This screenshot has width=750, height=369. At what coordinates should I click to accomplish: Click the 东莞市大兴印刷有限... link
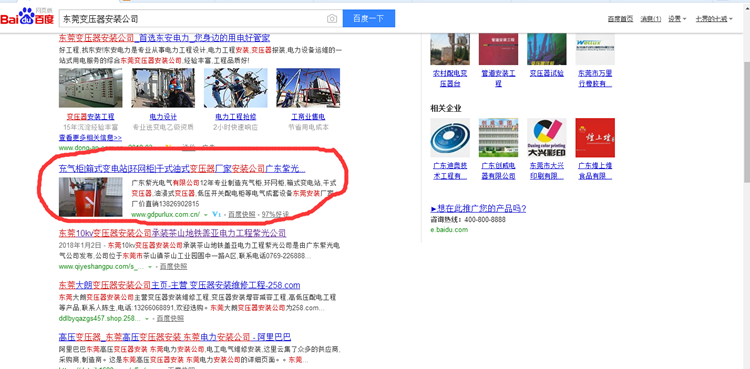pos(547,171)
